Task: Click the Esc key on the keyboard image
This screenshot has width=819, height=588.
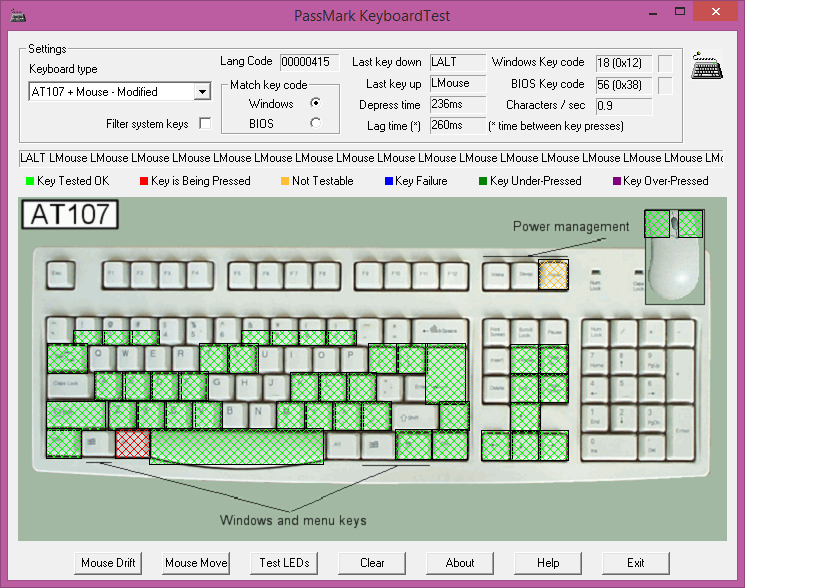Action: (61, 275)
